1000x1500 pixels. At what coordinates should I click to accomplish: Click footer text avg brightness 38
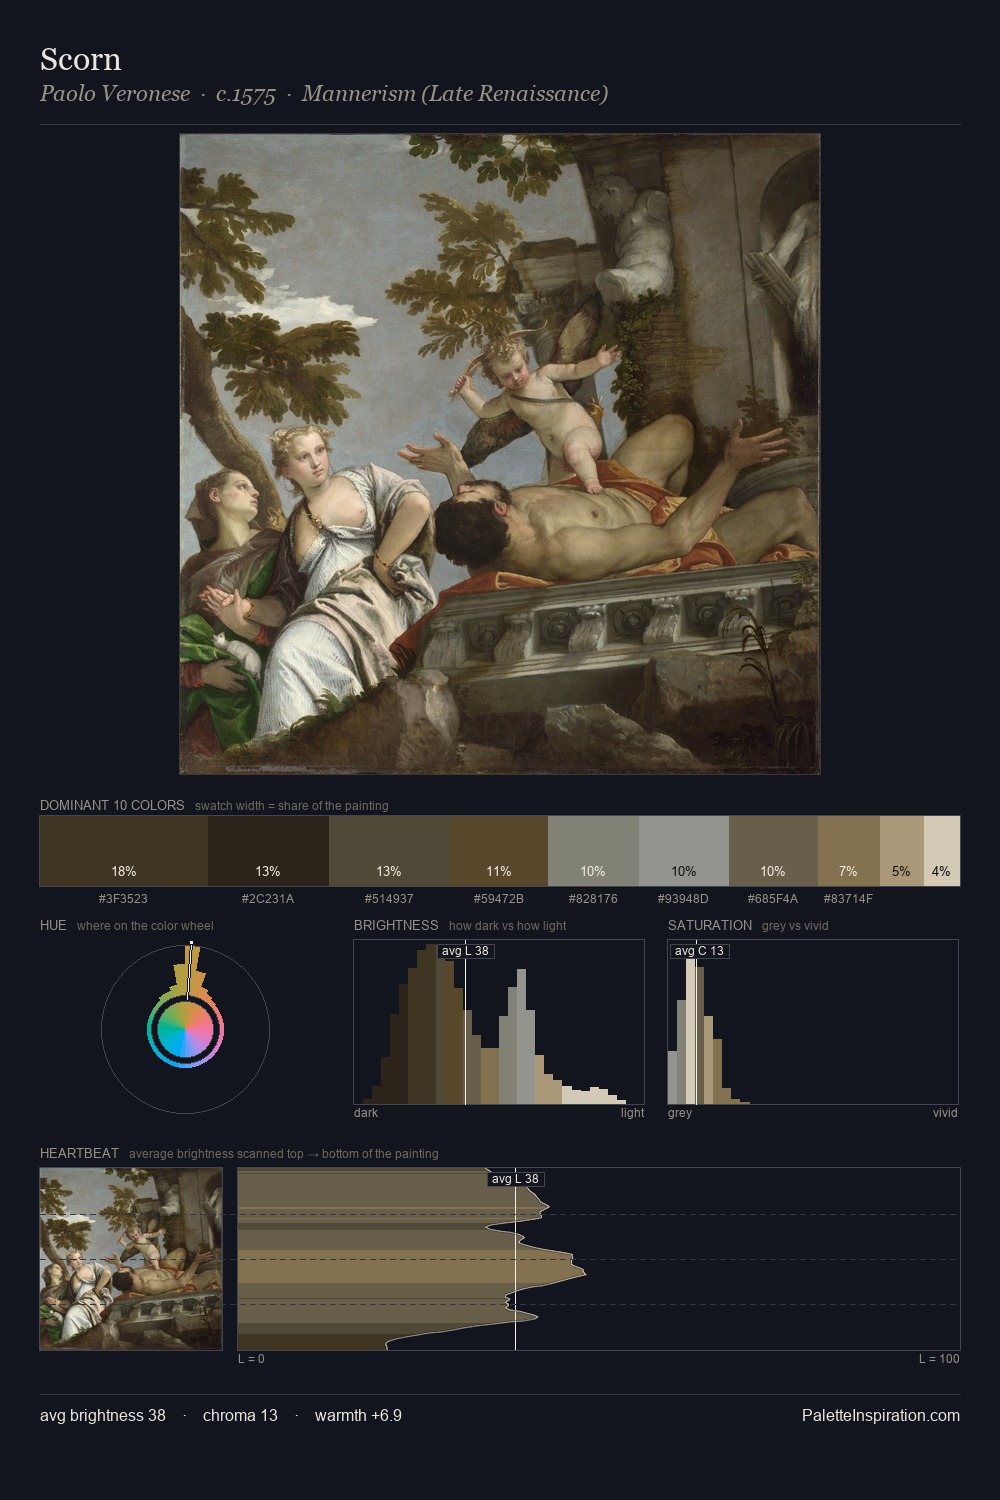pos(103,1415)
